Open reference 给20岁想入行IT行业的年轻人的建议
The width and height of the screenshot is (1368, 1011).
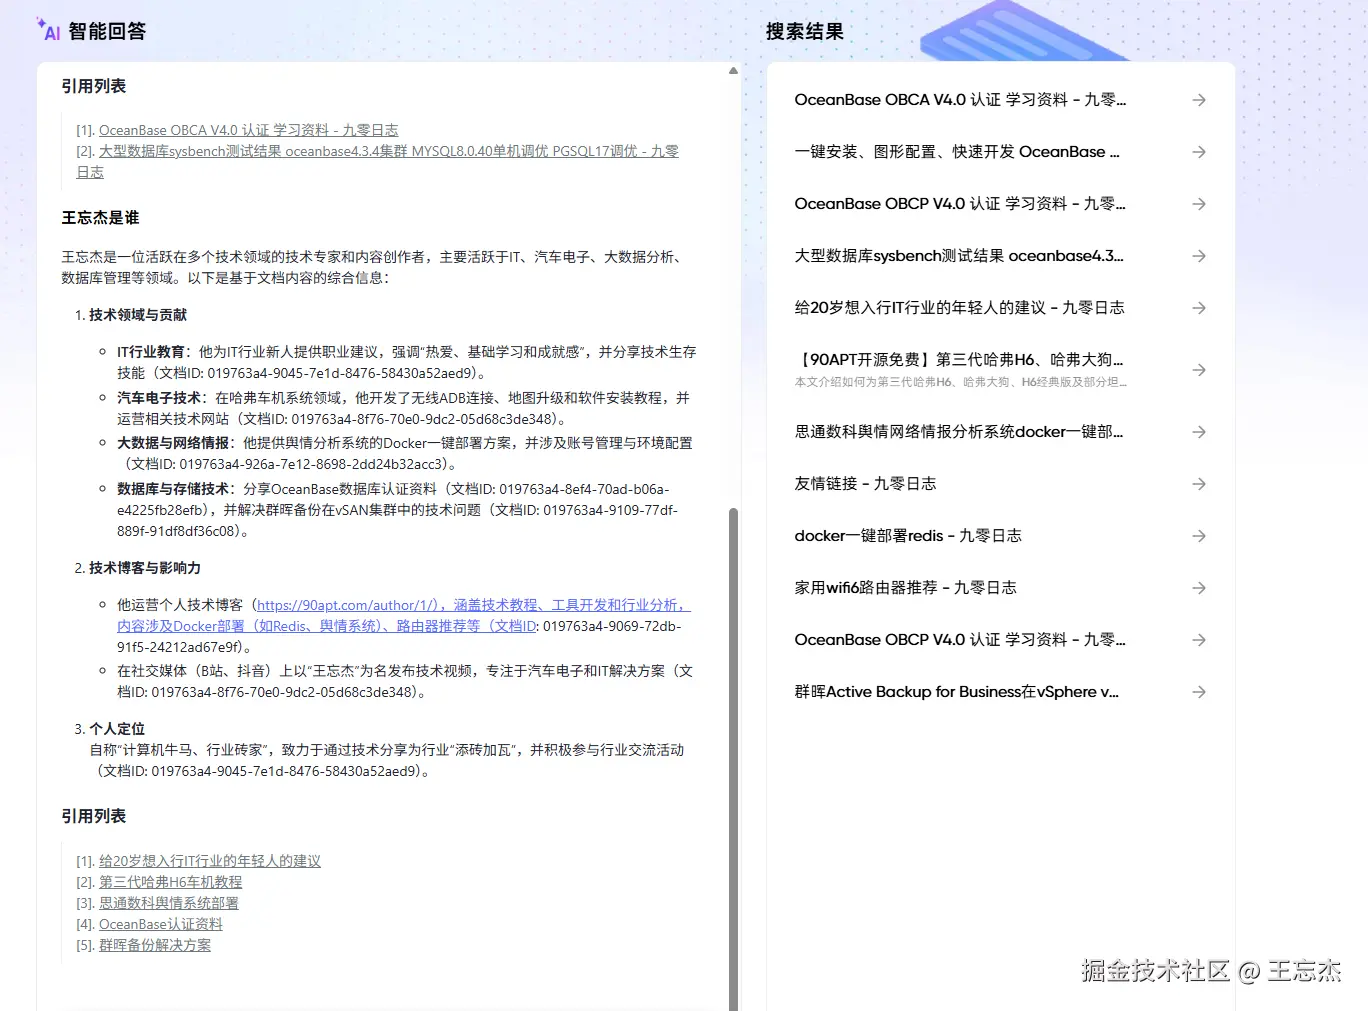tap(210, 861)
